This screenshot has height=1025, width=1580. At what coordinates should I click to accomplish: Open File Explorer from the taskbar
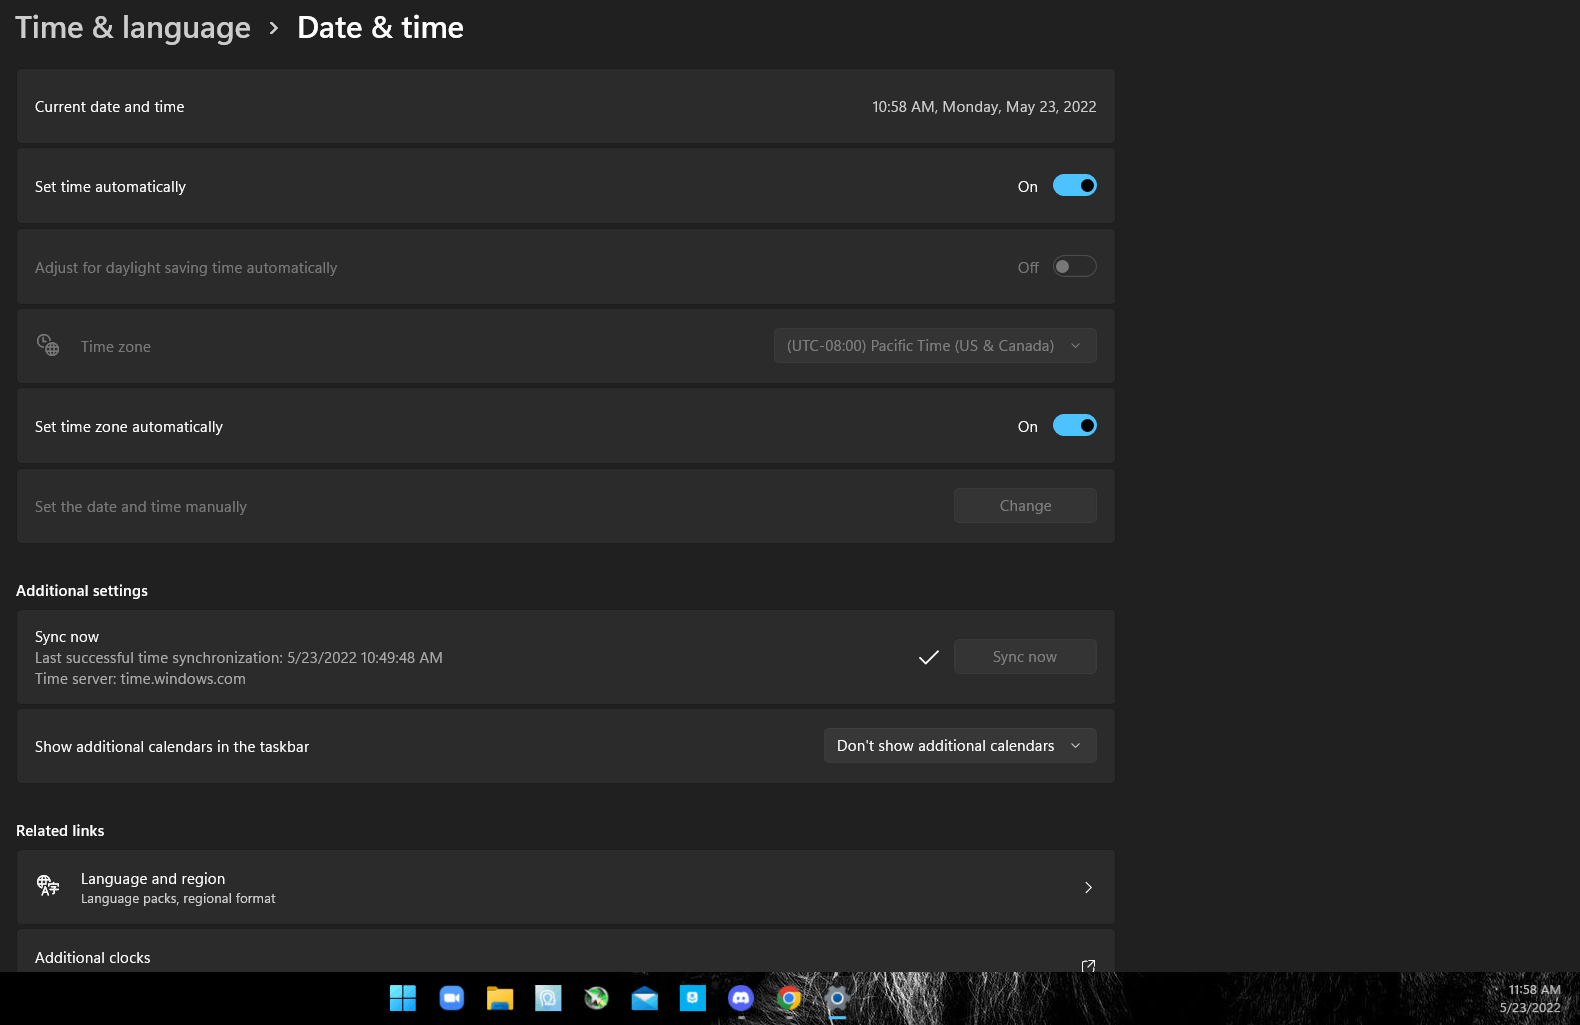click(500, 998)
